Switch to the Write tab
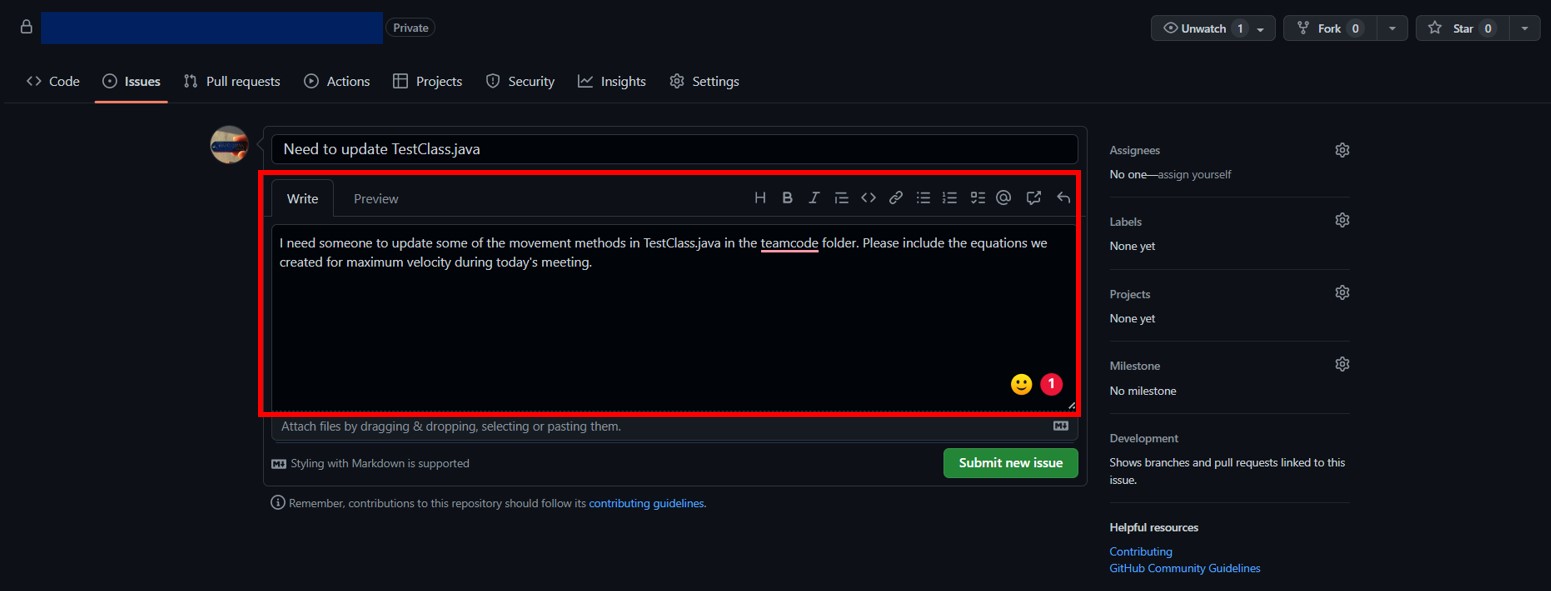The width and height of the screenshot is (1551, 591). 302,198
